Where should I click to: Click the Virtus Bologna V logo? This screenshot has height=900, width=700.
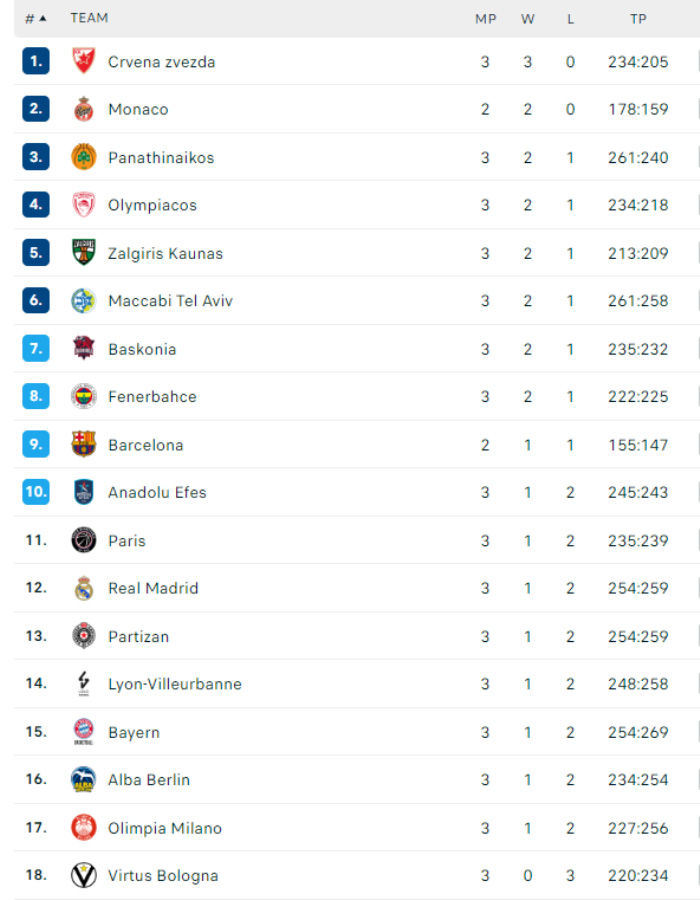click(x=84, y=876)
